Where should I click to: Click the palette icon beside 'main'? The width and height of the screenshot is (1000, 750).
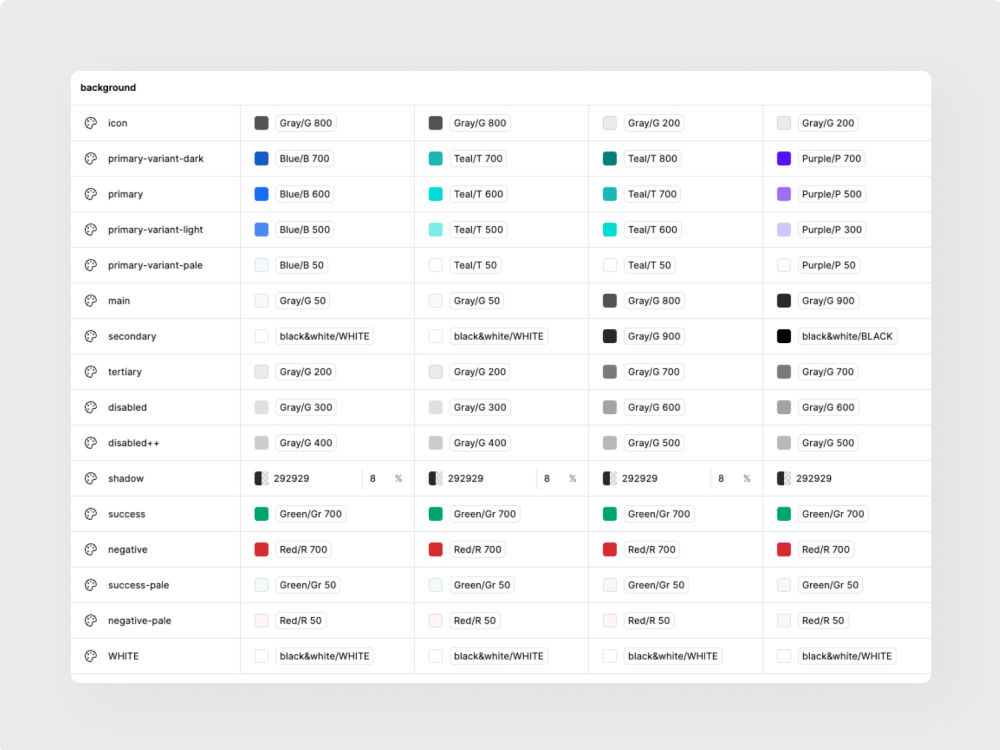(91, 300)
